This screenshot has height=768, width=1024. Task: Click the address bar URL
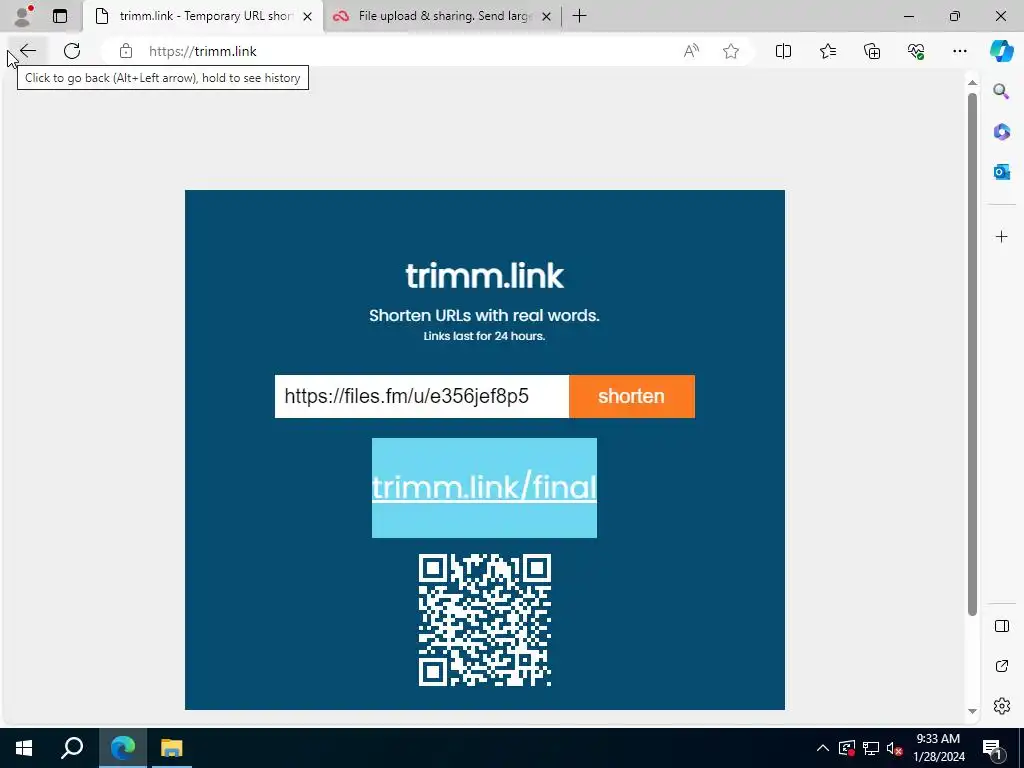[202, 51]
